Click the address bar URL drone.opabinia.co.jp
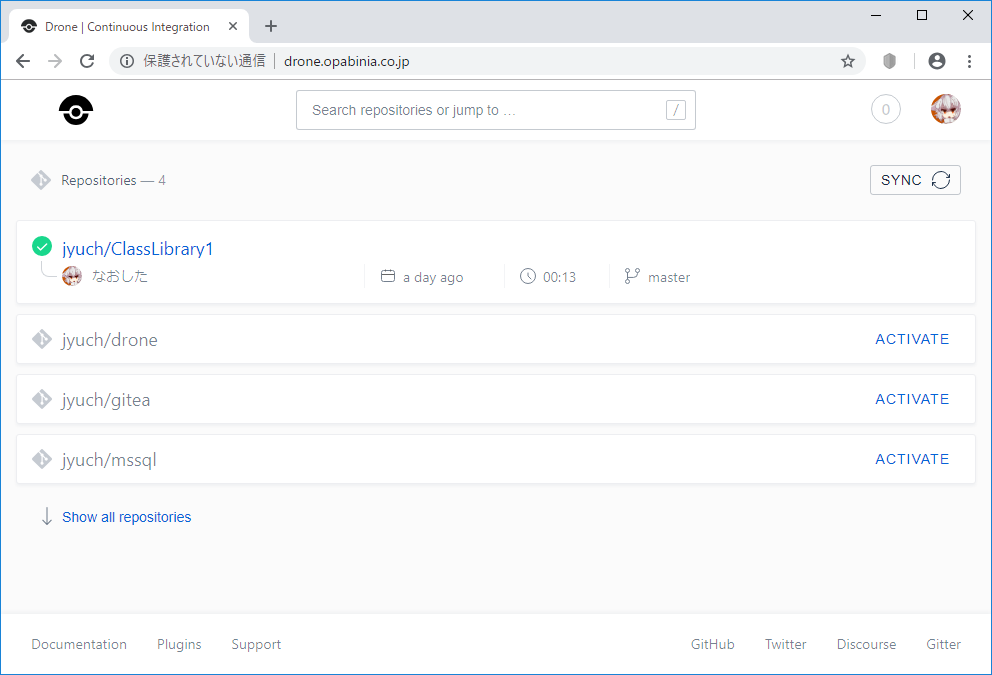The height and width of the screenshot is (675, 992). pyautogui.click(x=347, y=61)
